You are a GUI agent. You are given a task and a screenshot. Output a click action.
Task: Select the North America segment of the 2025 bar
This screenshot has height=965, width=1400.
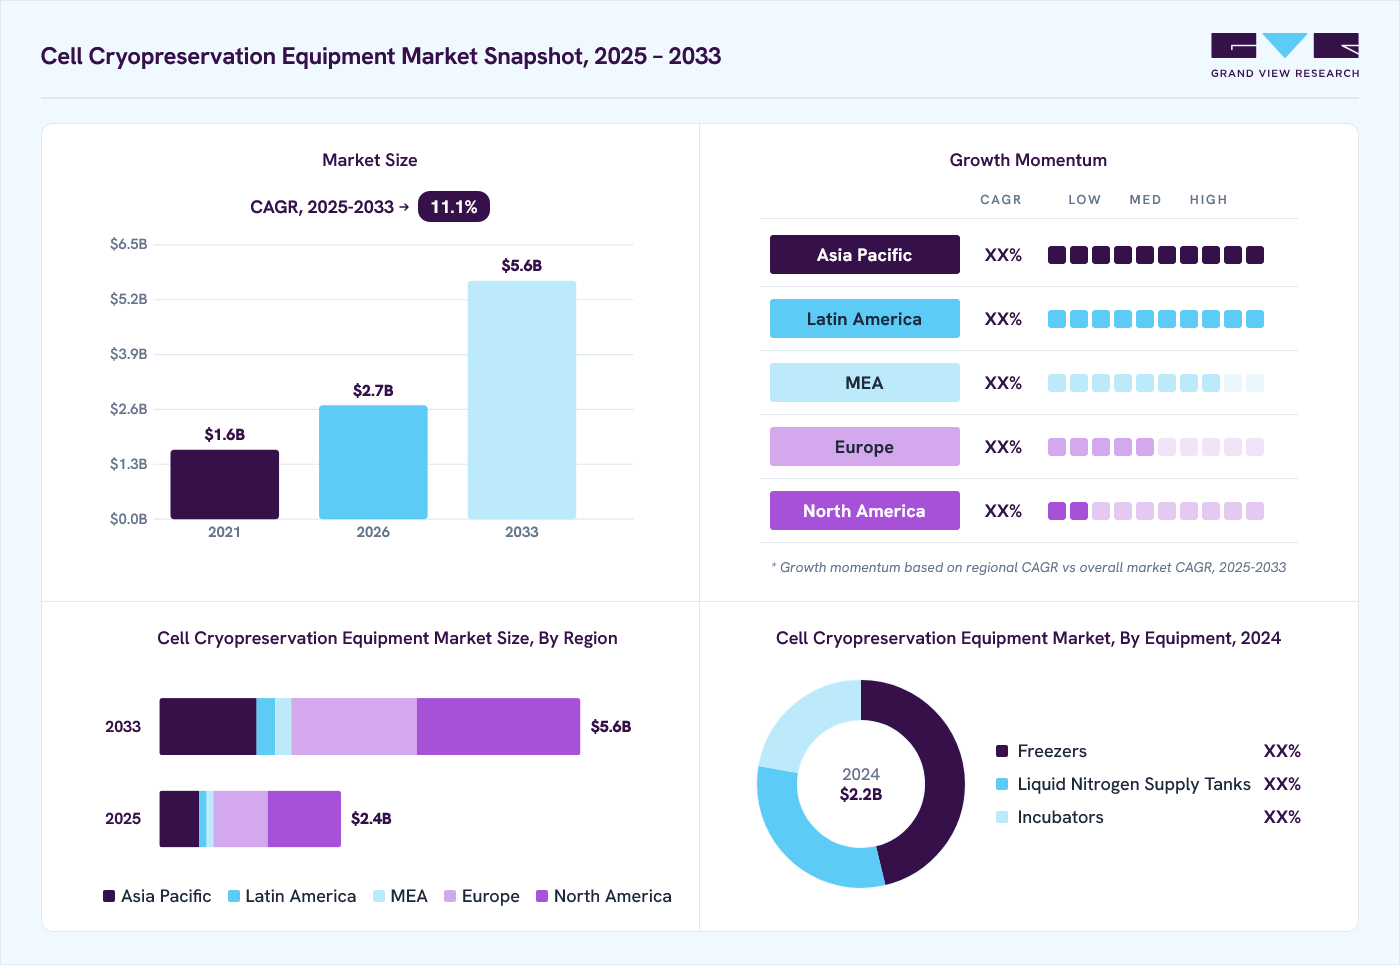pos(304,819)
